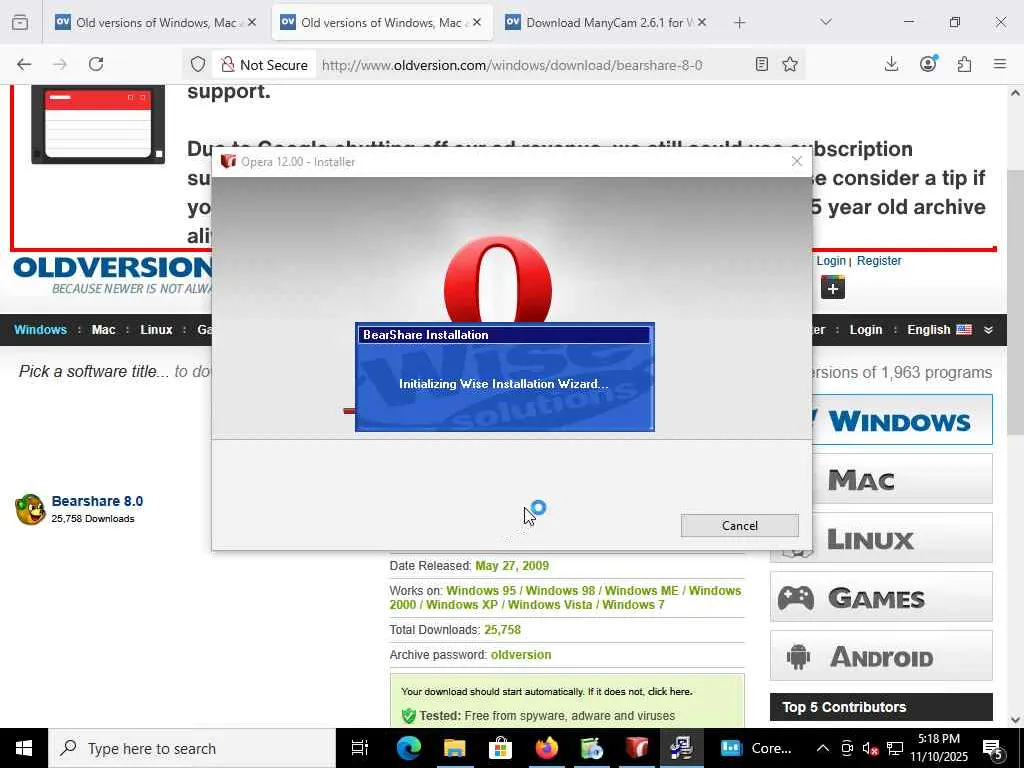Open the notification center with 5 alerts

point(993,749)
